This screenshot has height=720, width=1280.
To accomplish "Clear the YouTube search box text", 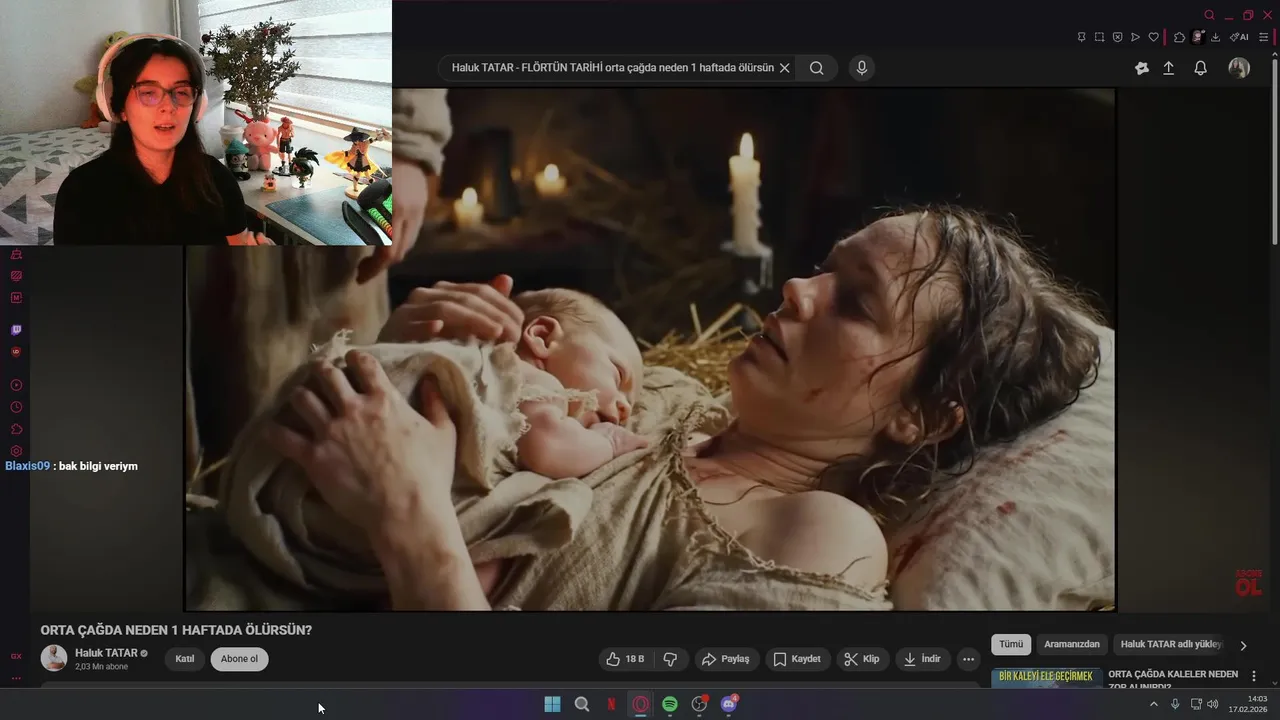I will [x=785, y=68].
